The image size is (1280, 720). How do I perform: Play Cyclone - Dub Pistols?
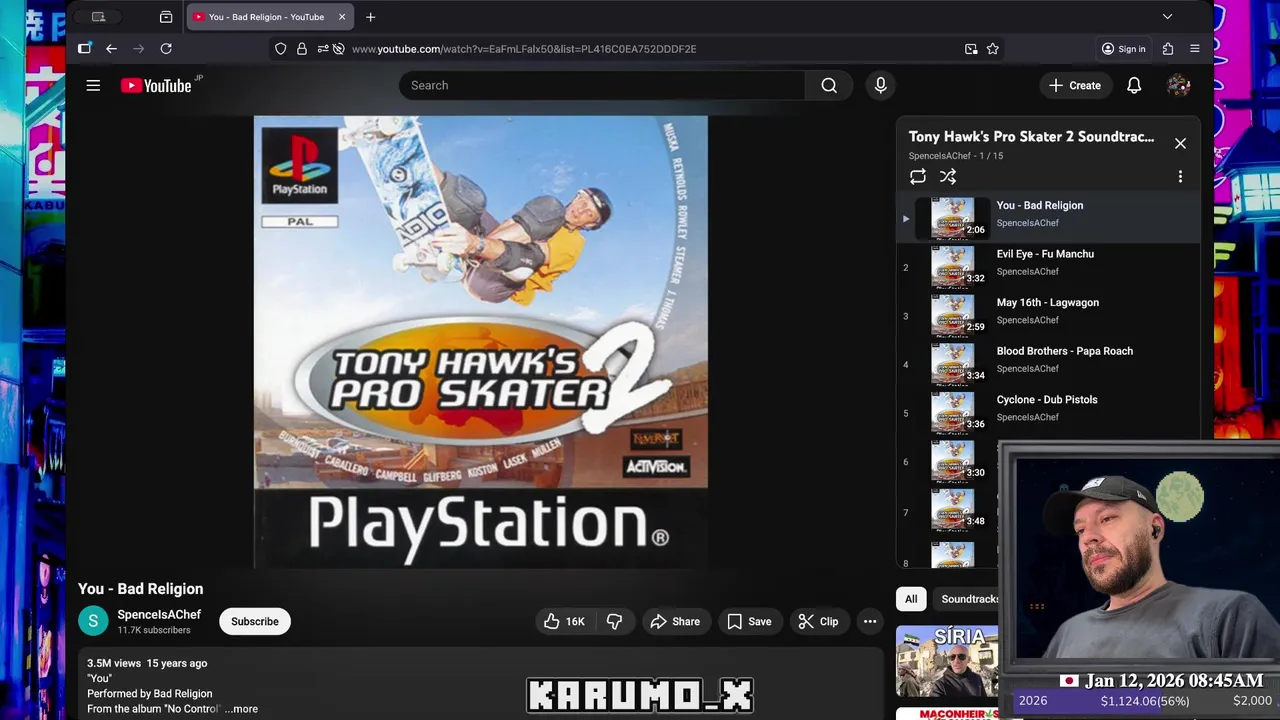click(1047, 400)
